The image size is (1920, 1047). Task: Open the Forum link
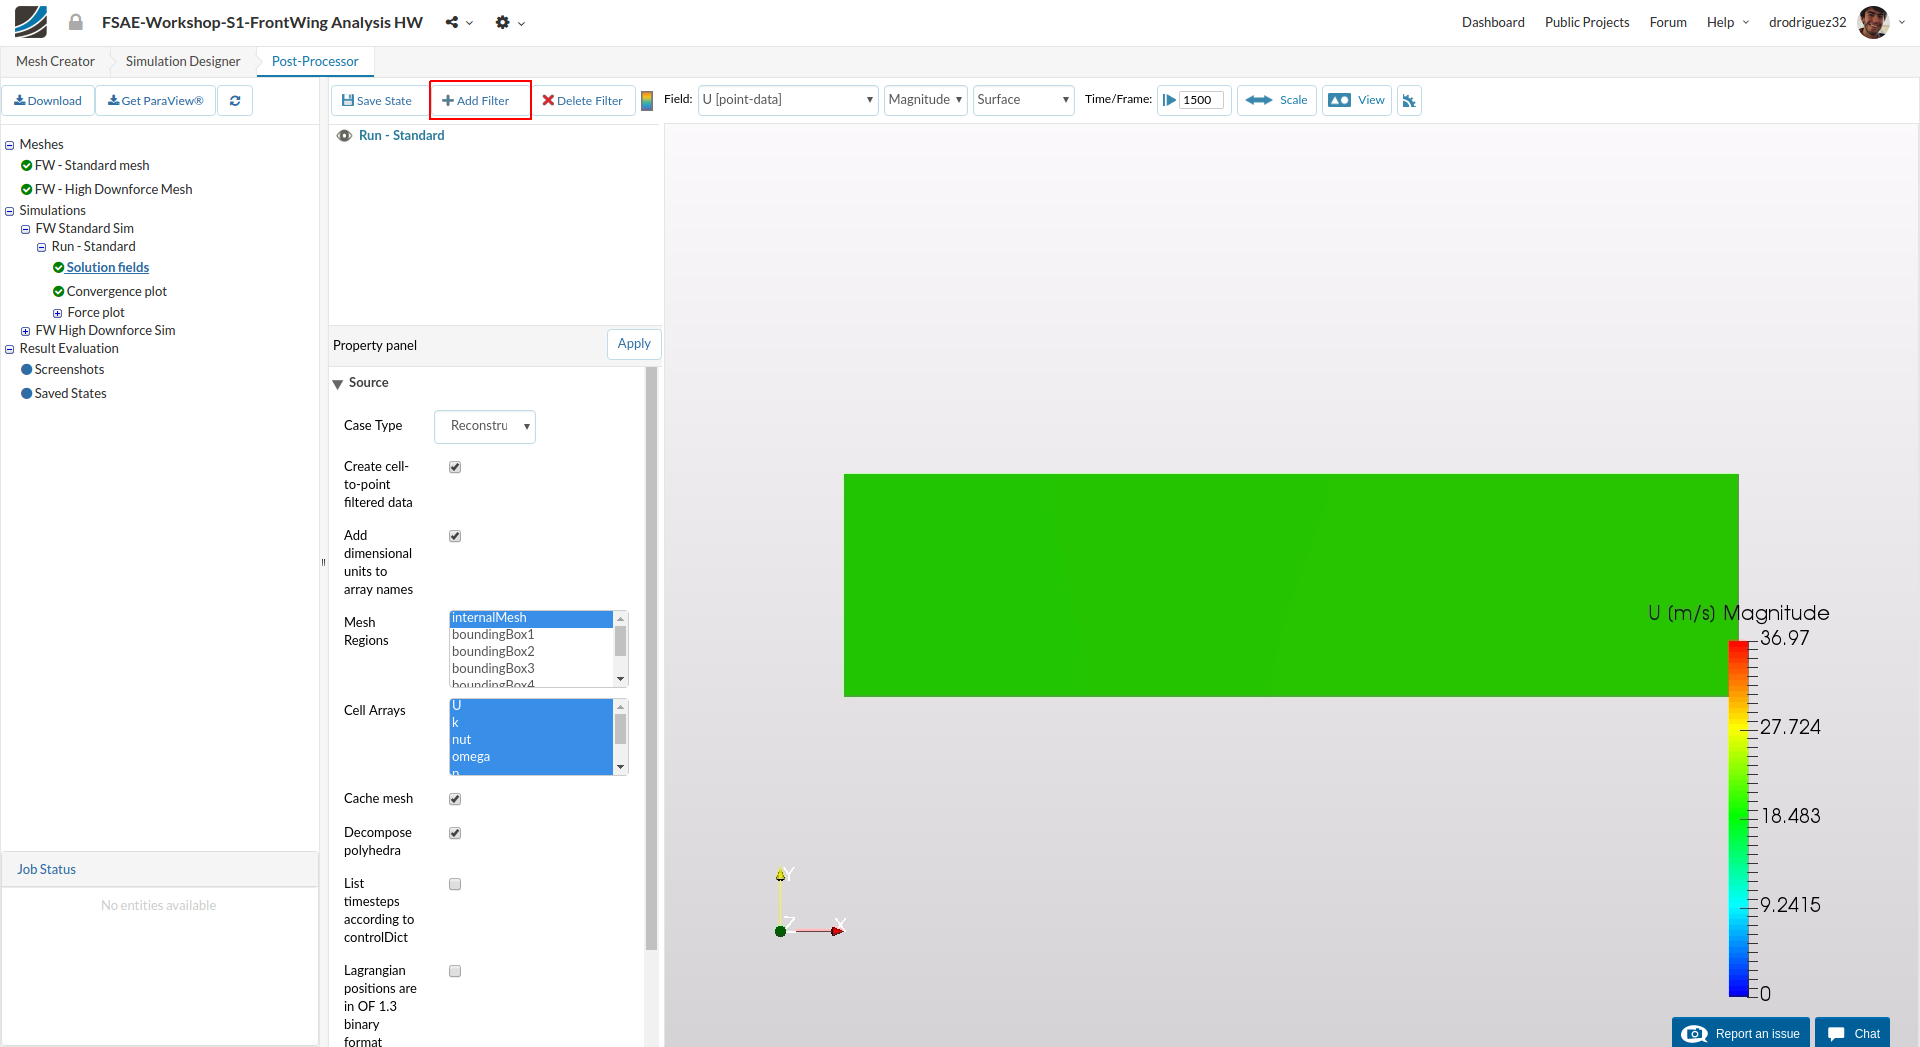pos(1668,22)
